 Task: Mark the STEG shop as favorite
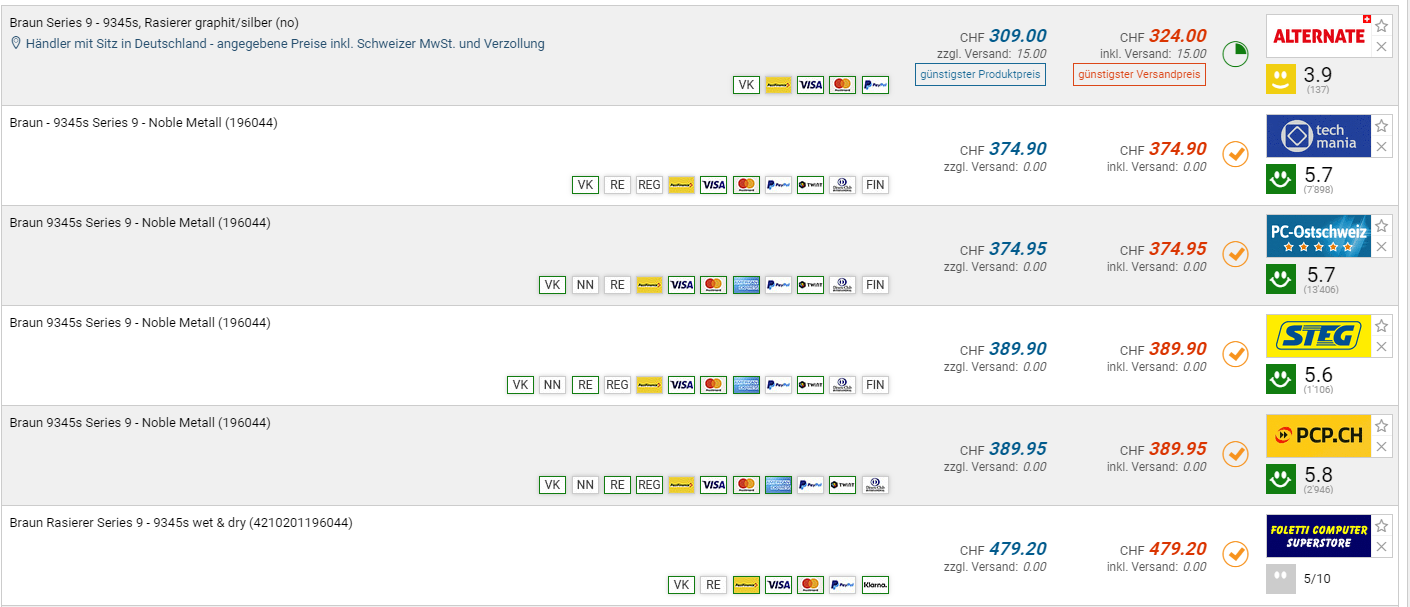[1381, 326]
